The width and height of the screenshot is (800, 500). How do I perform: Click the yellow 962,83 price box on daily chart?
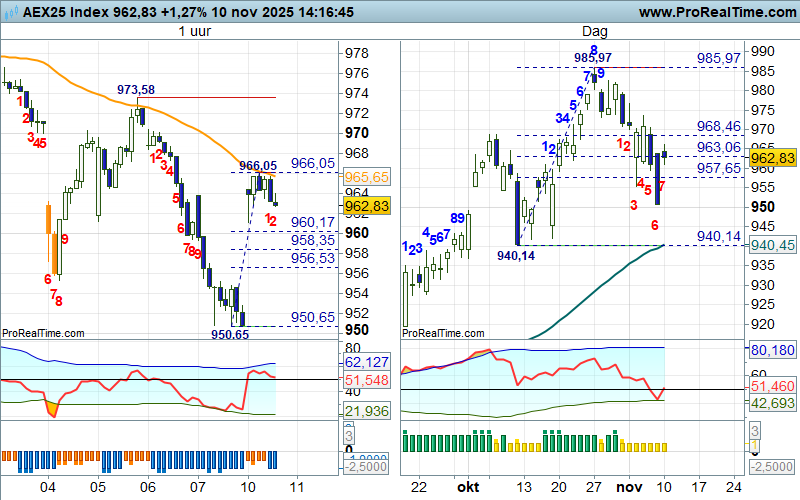772,158
